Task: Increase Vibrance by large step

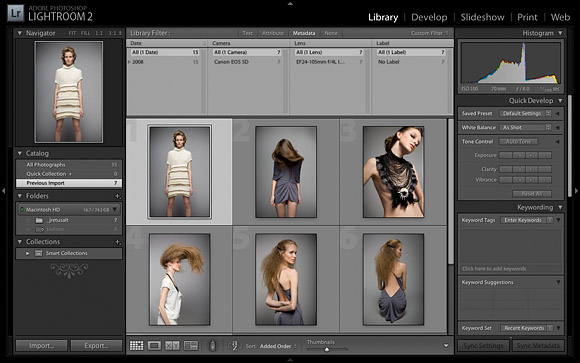Action: tap(545, 180)
